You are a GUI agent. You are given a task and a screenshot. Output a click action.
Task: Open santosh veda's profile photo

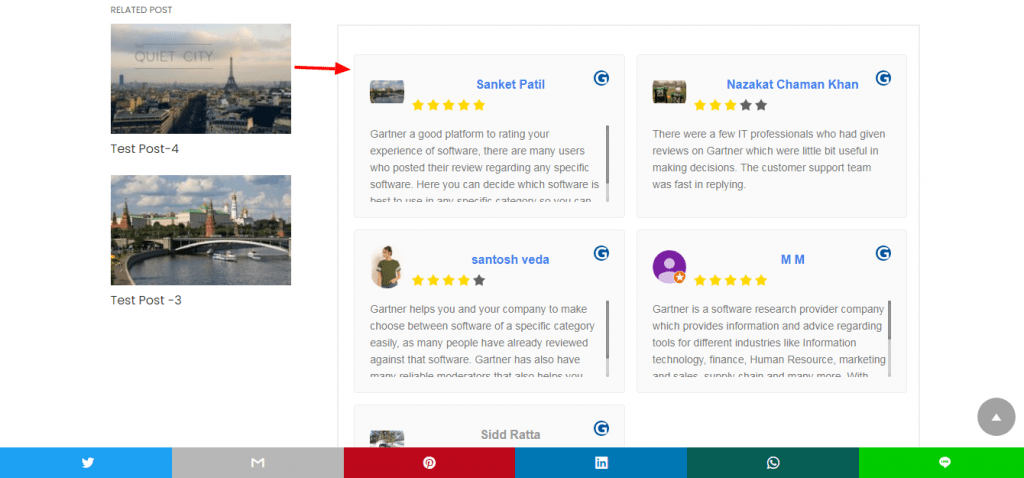pyautogui.click(x=387, y=266)
